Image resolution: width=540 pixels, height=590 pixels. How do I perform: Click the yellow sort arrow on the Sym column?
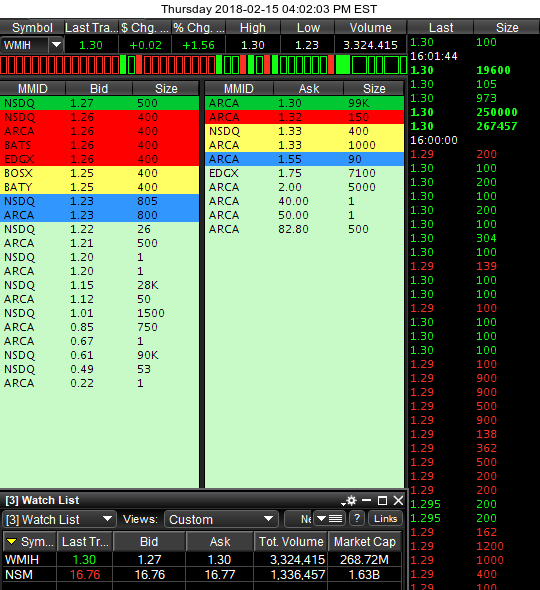click(x=12, y=541)
